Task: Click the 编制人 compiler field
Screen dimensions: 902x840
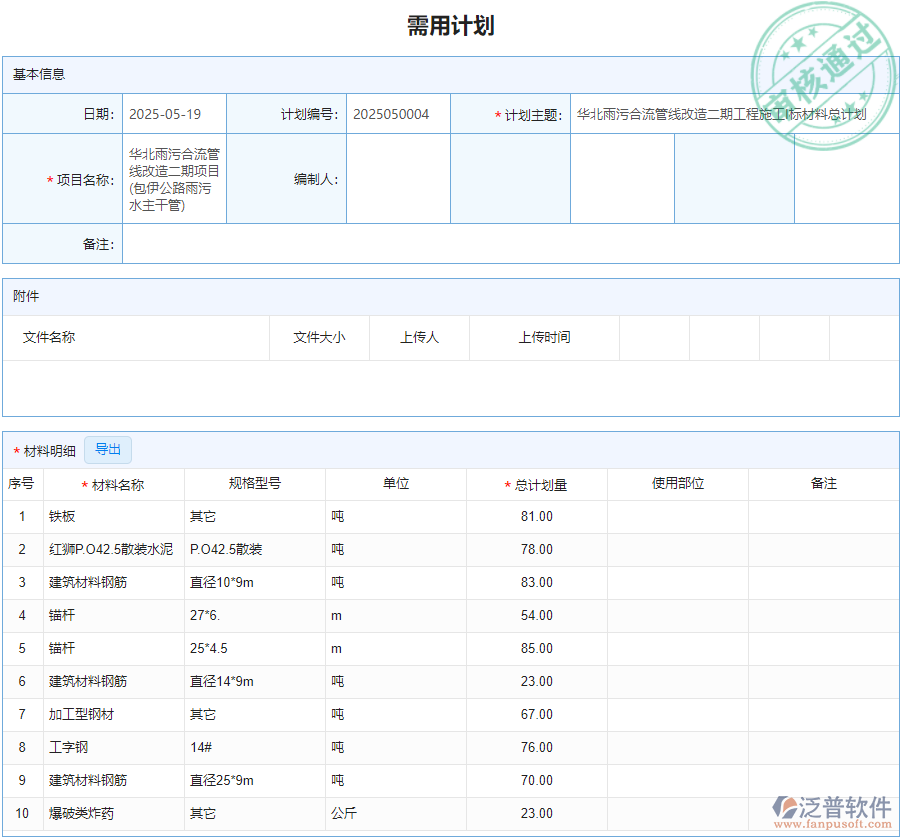Action: (x=399, y=178)
